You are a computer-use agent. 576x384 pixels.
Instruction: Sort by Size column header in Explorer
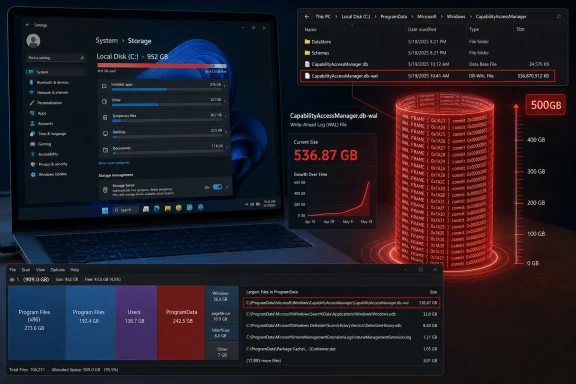(x=520, y=29)
